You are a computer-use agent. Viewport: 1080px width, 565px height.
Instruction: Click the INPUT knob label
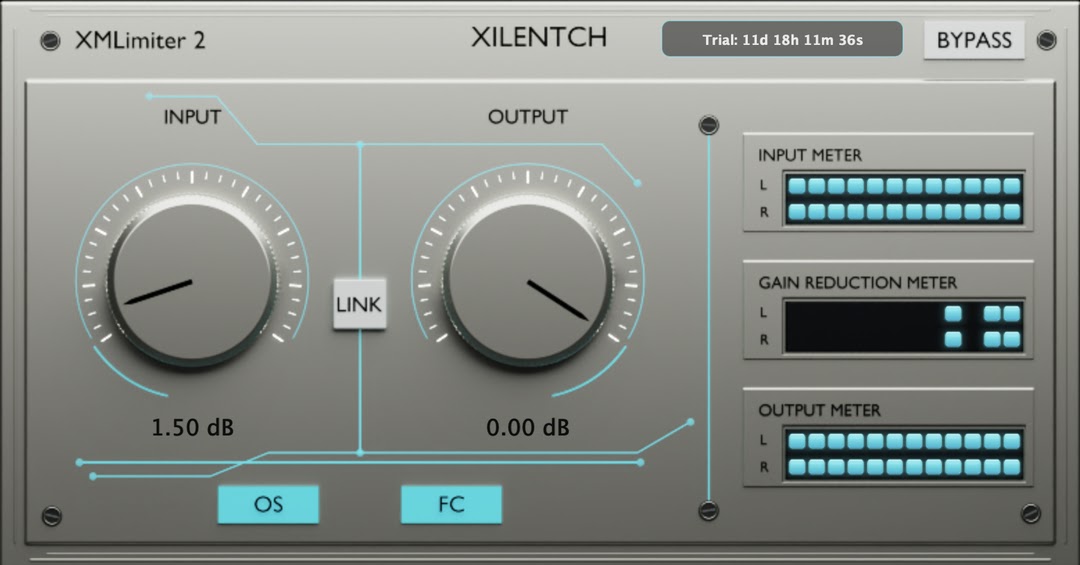[192, 117]
